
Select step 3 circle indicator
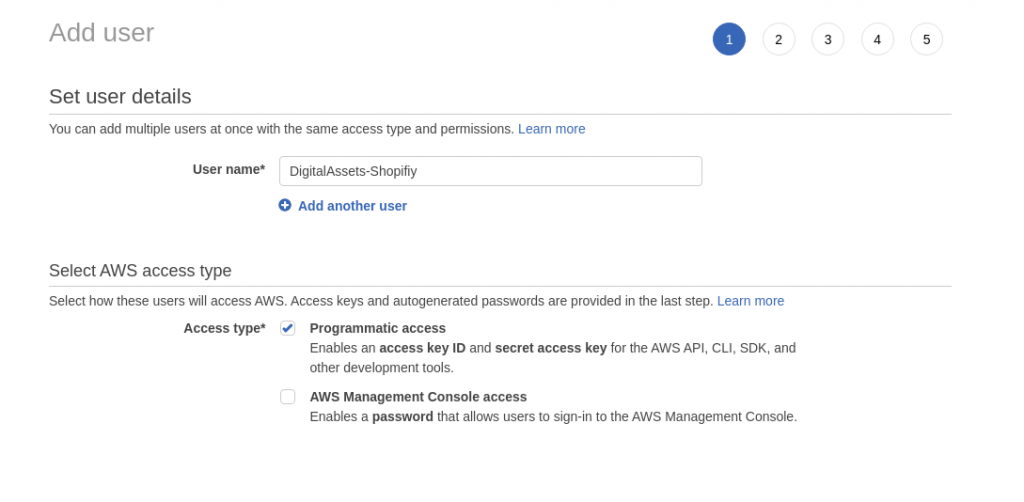pyautogui.click(x=827, y=39)
